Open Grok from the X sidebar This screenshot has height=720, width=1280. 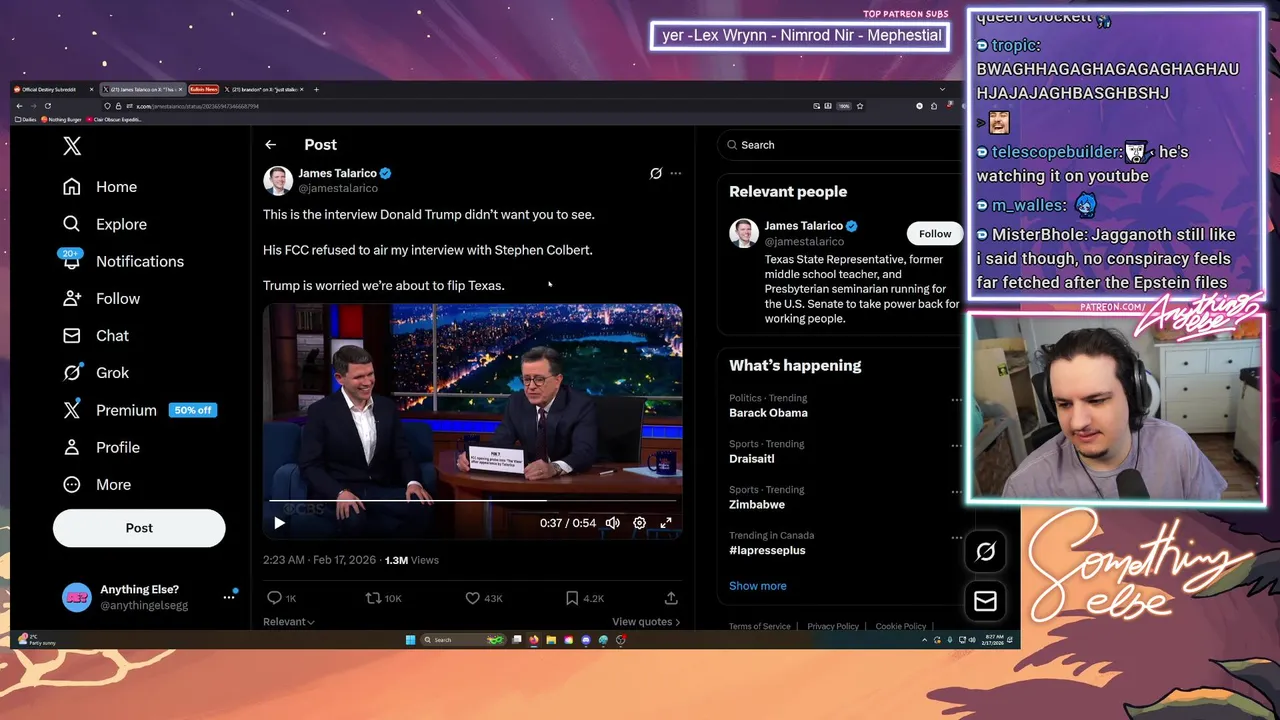[96, 372]
